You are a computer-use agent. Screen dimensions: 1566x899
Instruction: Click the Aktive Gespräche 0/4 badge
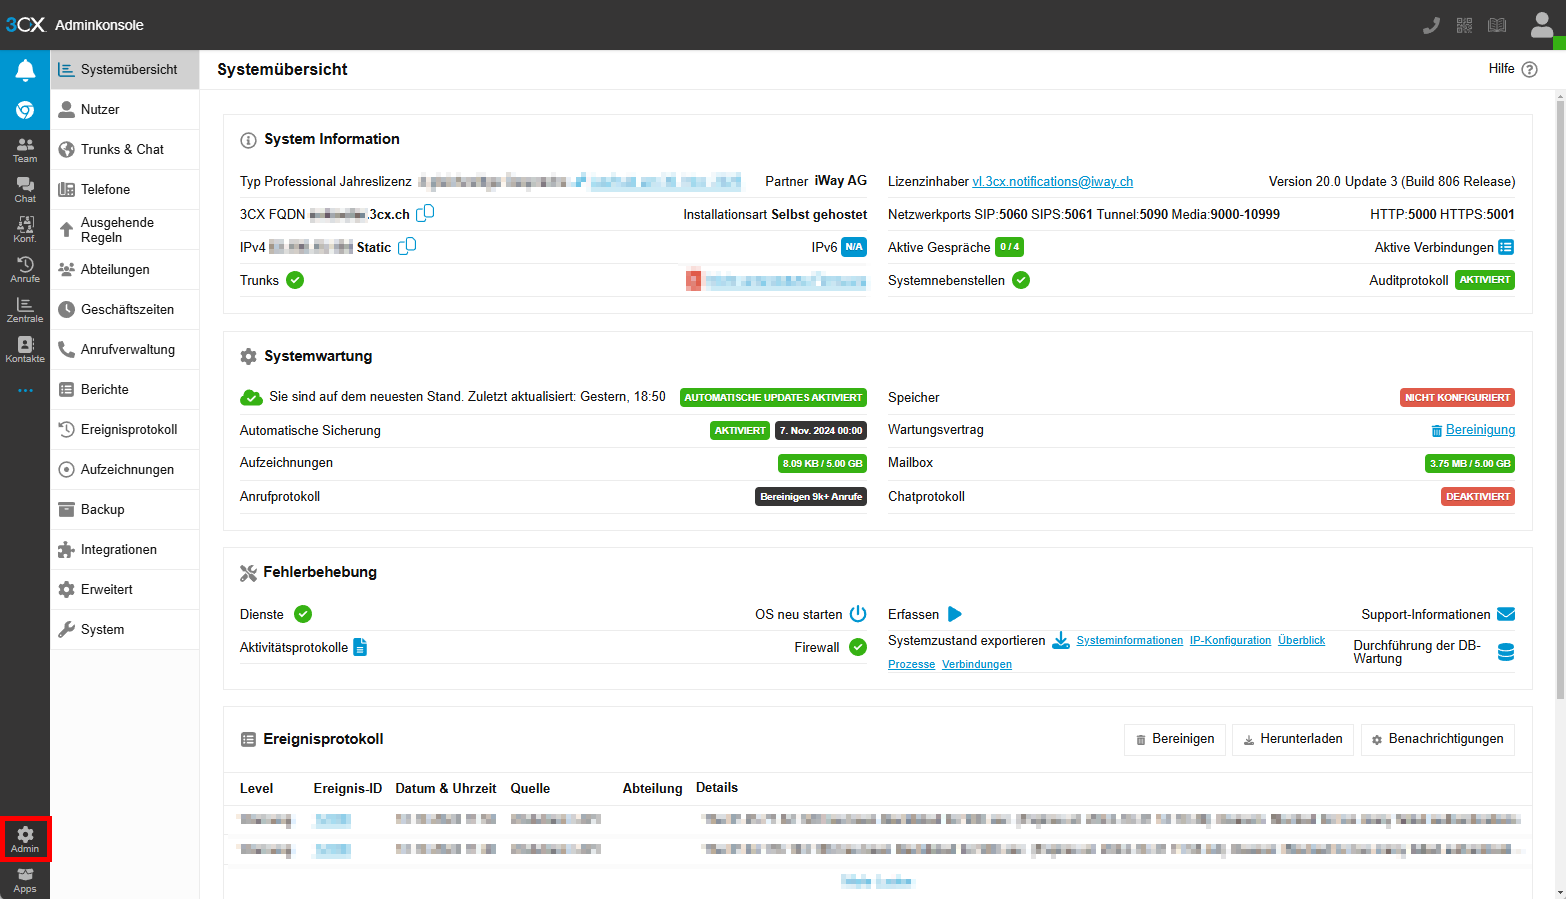(1010, 247)
